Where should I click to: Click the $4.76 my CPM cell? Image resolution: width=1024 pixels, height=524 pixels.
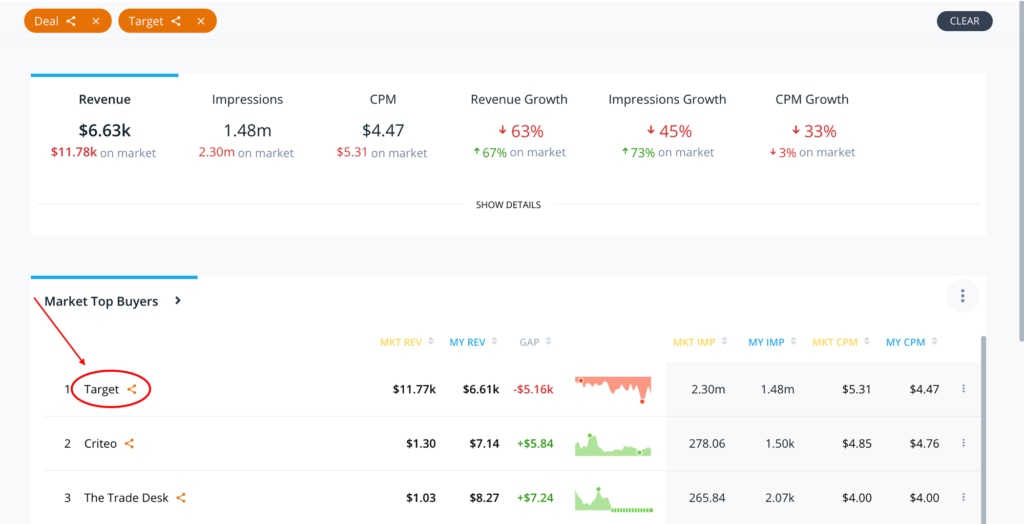[924, 444]
